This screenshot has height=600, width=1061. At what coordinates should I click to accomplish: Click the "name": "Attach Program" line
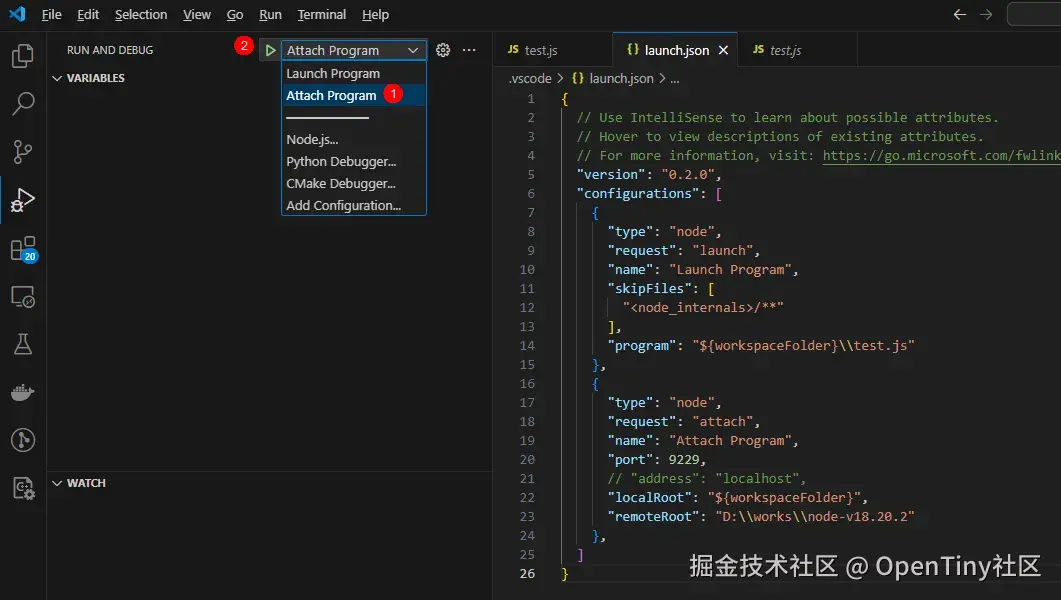(x=702, y=440)
